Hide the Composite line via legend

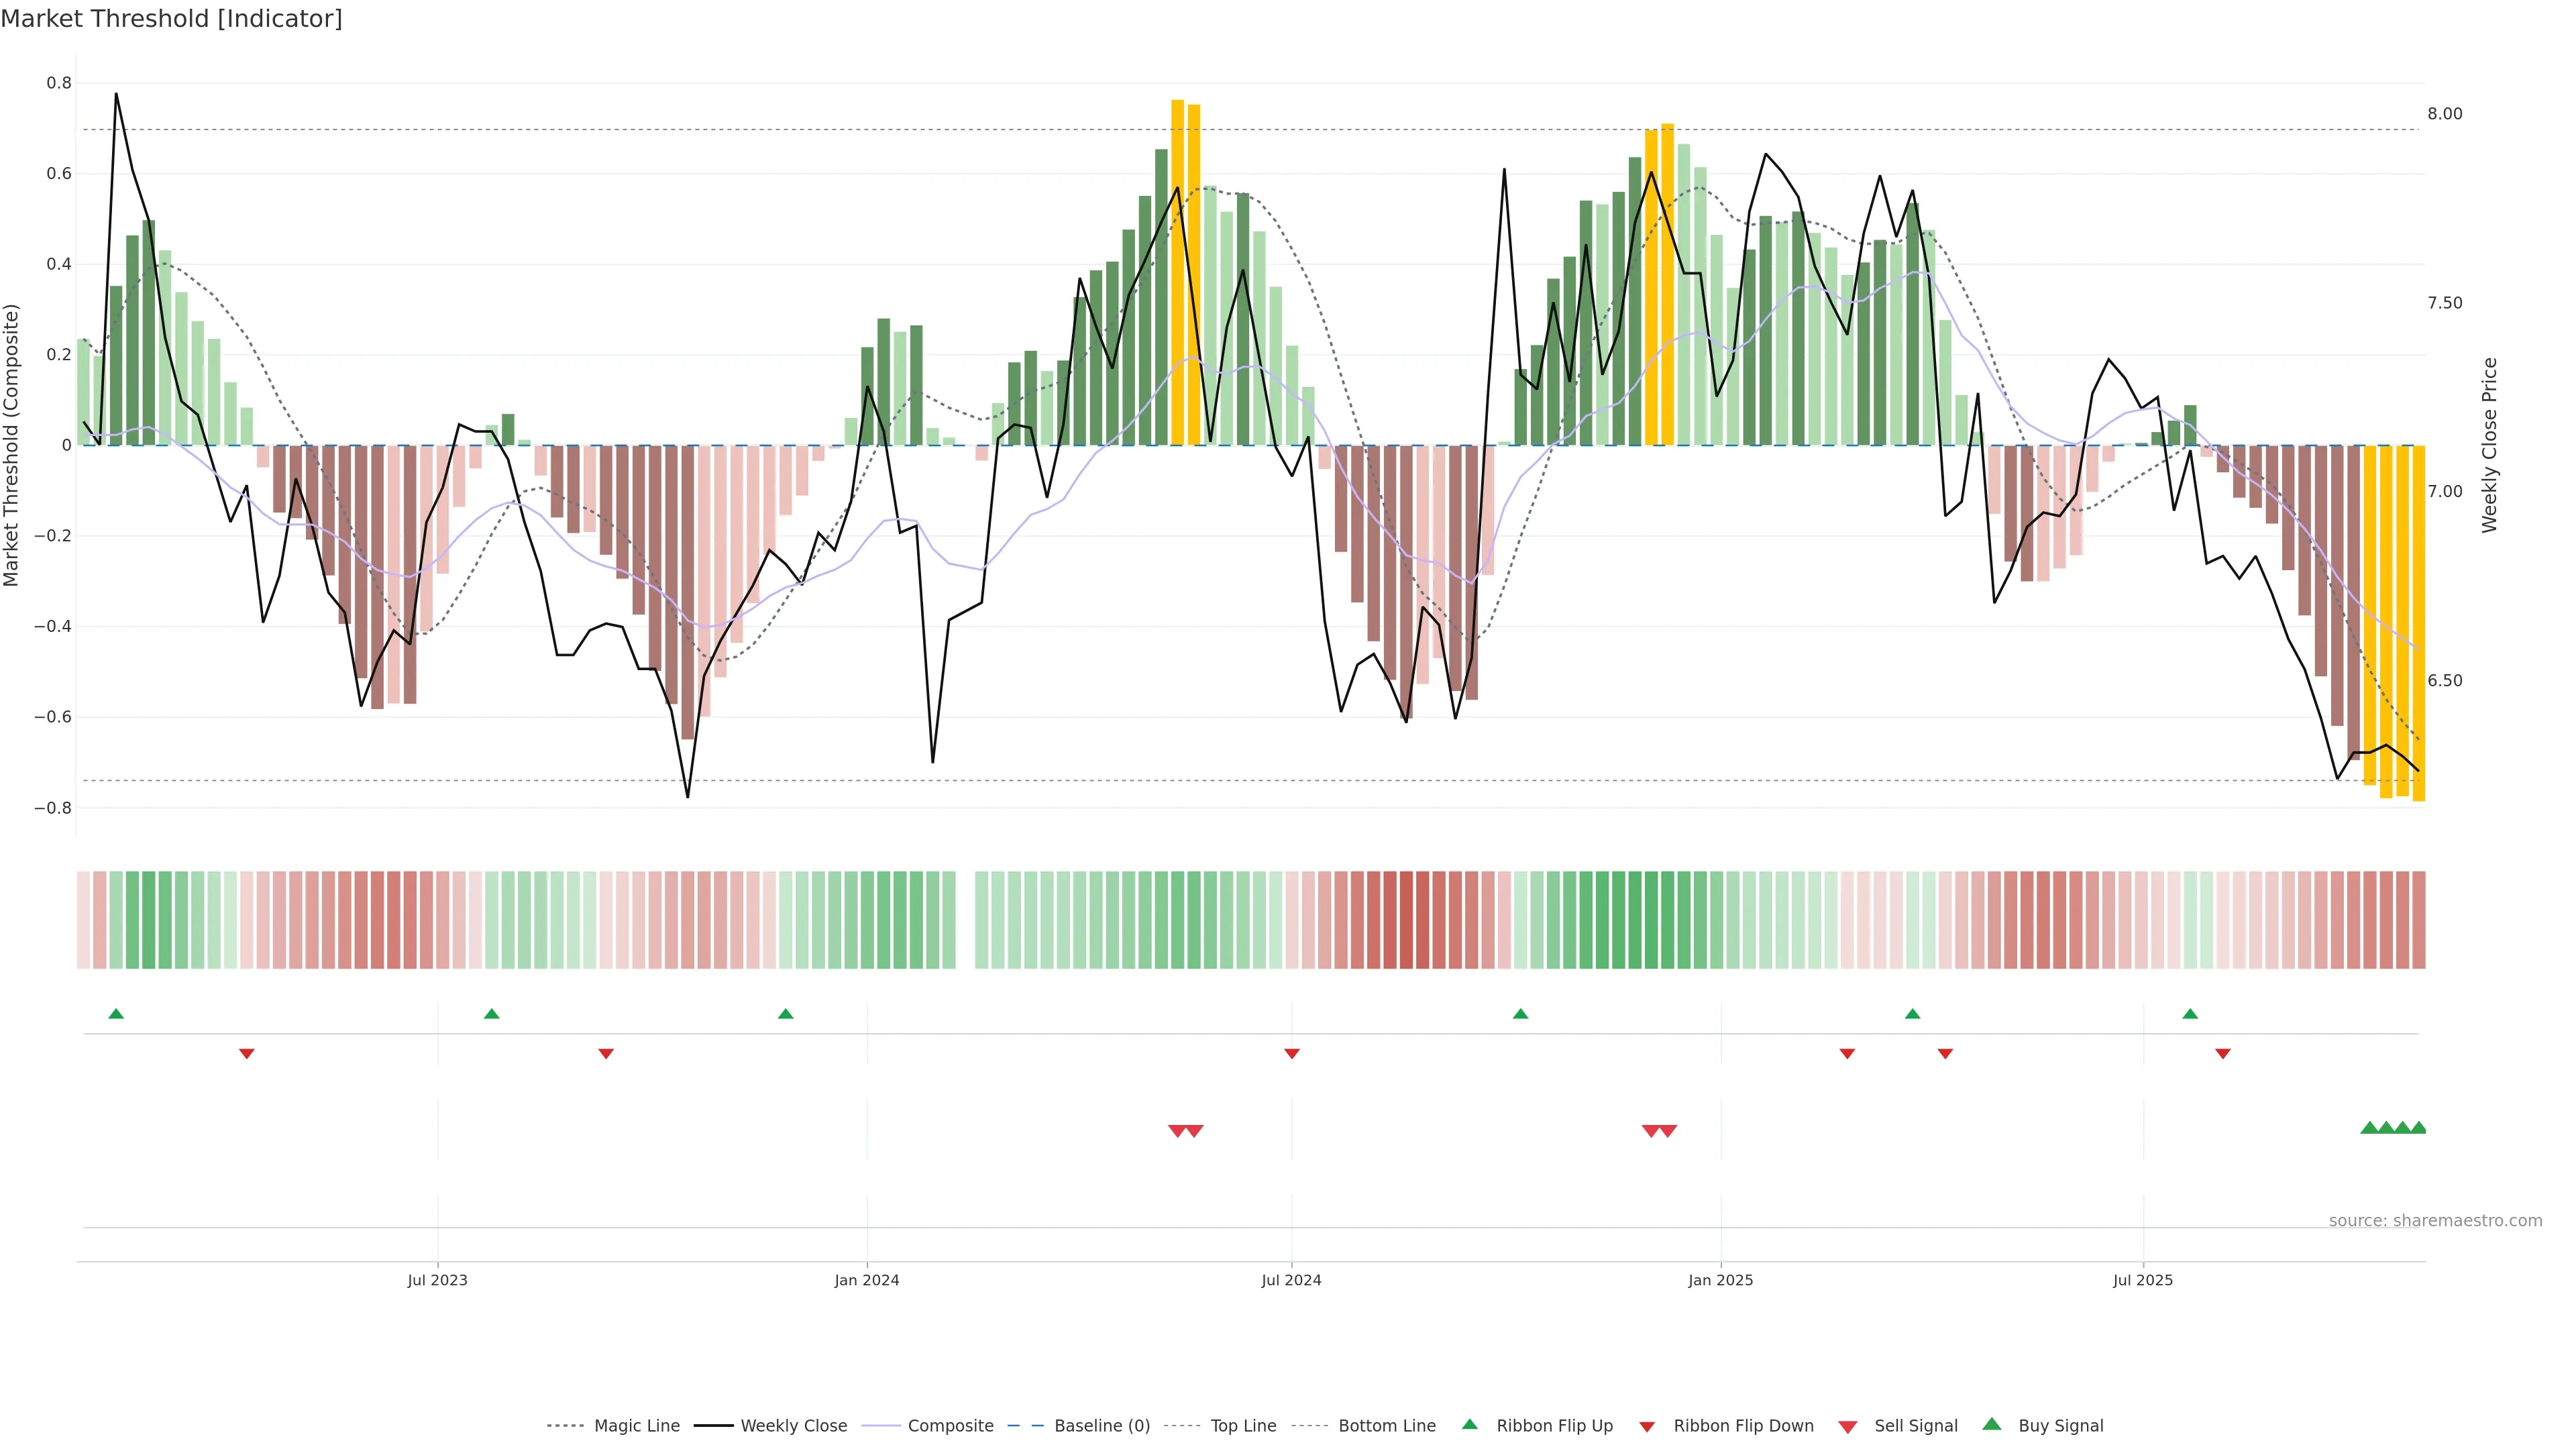(950, 1426)
